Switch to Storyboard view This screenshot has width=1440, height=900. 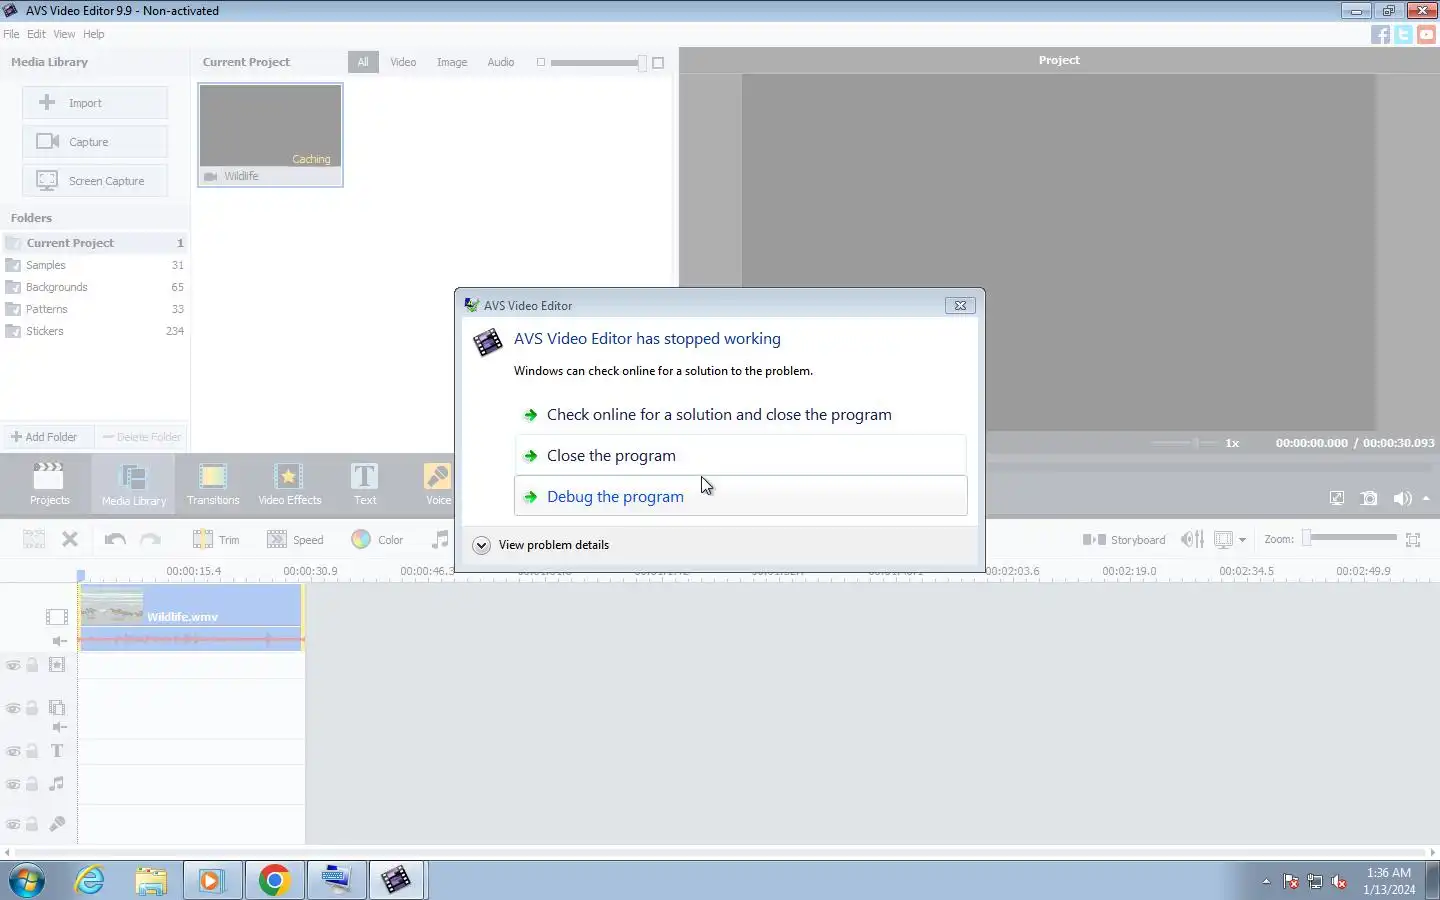(x=1124, y=539)
